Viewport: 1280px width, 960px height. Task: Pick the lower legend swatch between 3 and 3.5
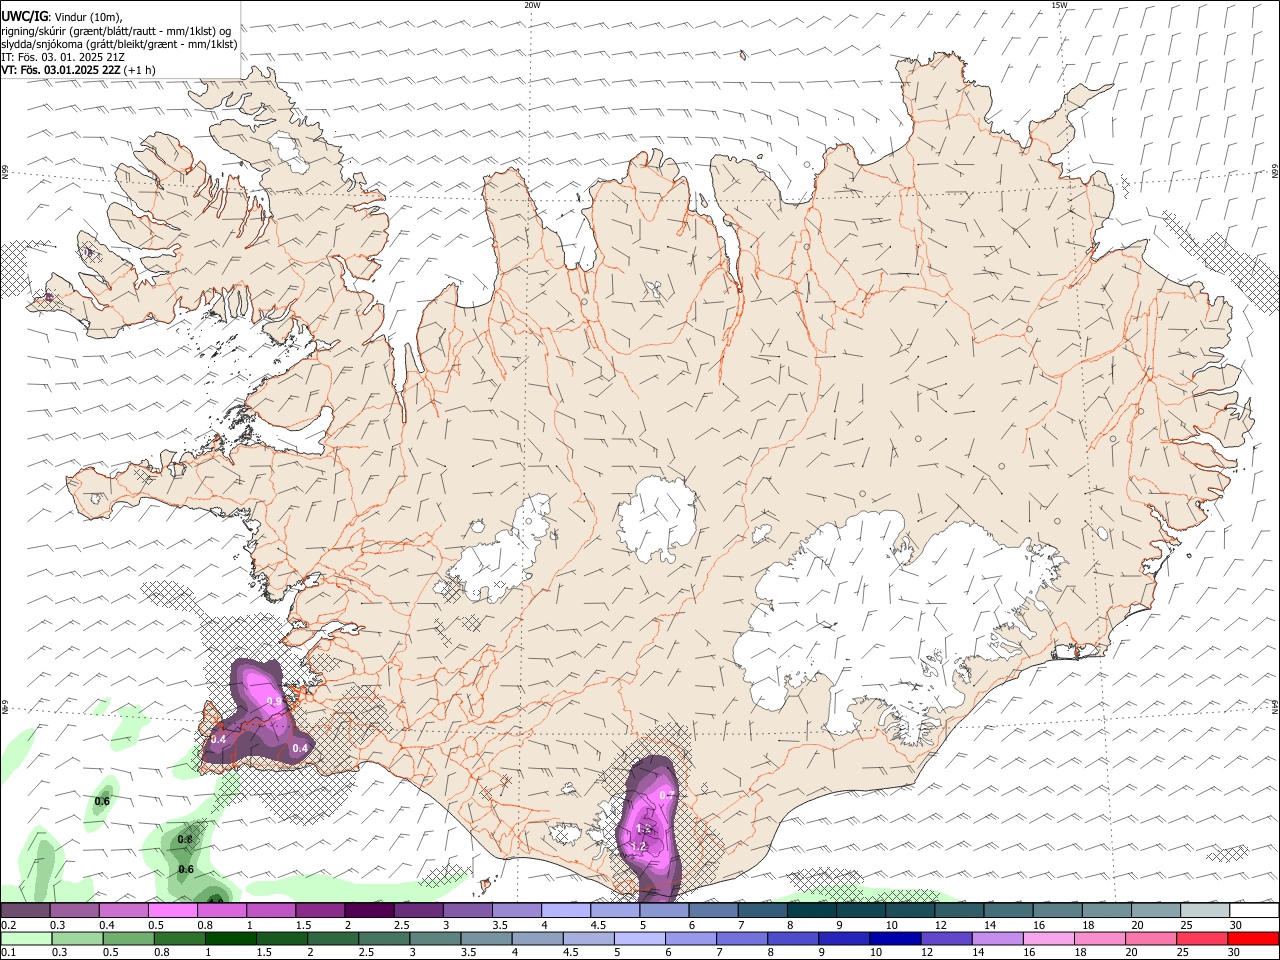click(435, 938)
